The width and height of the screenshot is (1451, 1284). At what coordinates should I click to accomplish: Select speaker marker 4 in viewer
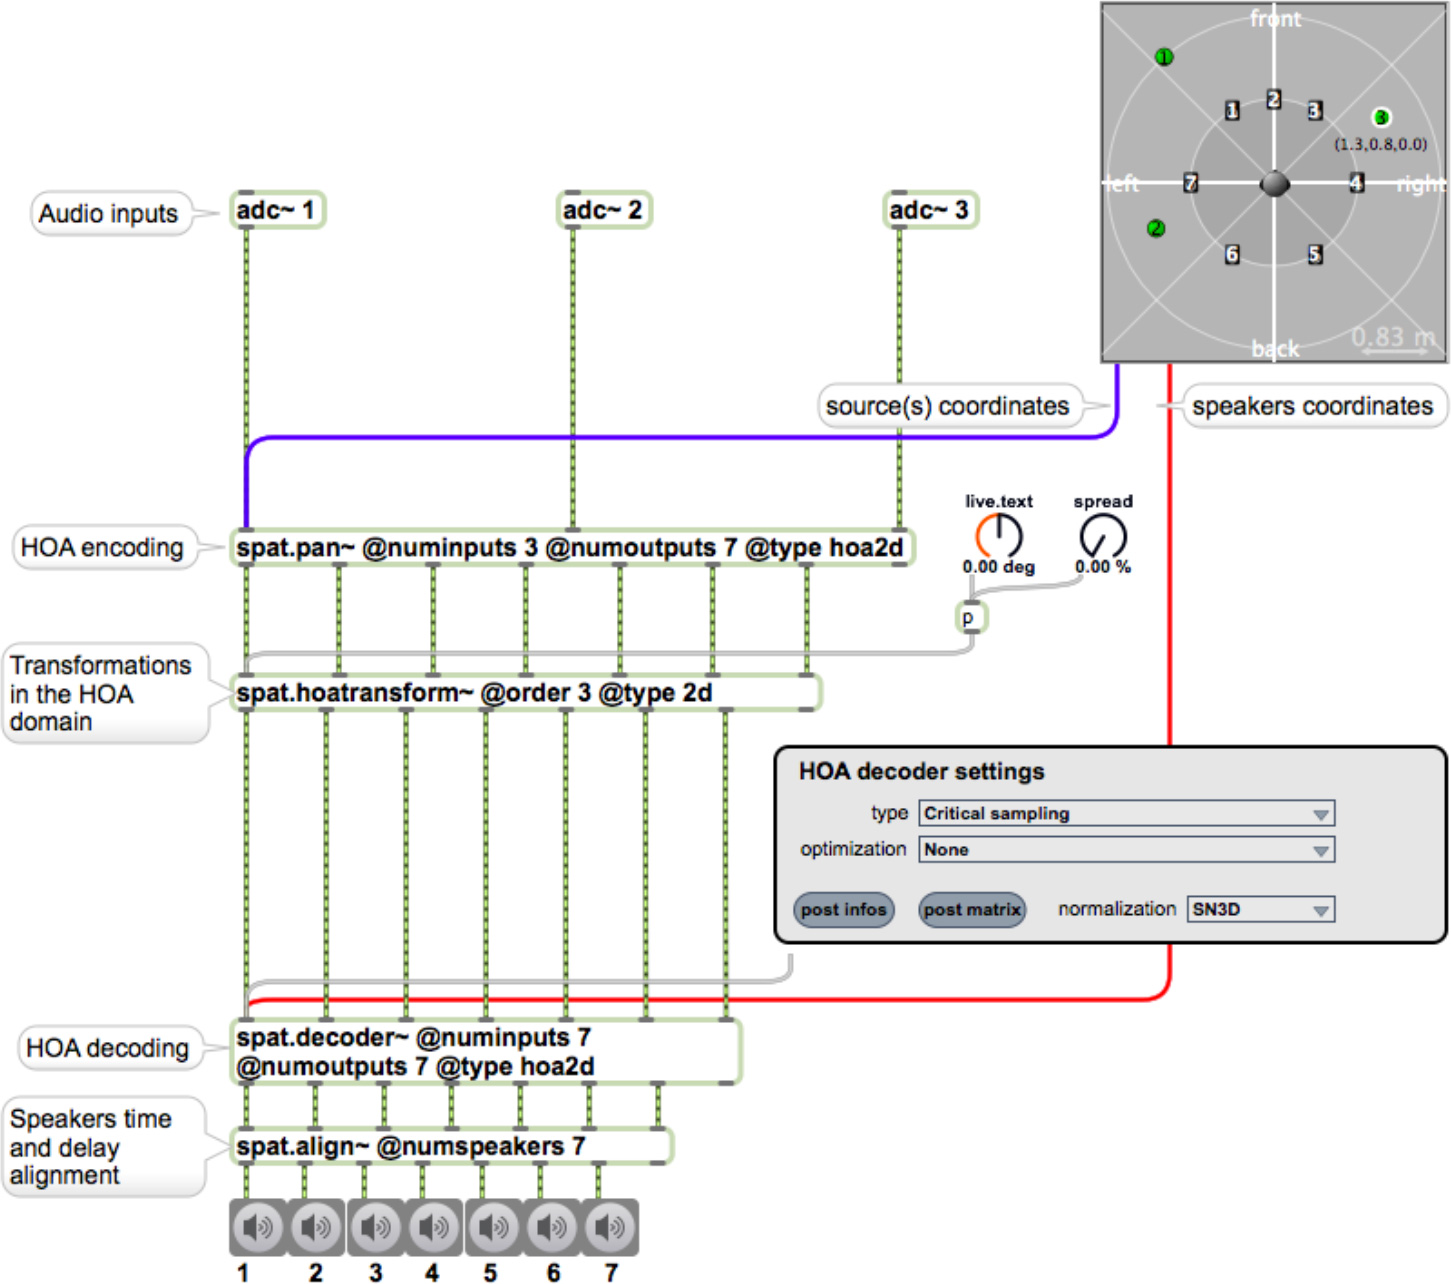[1356, 183]
